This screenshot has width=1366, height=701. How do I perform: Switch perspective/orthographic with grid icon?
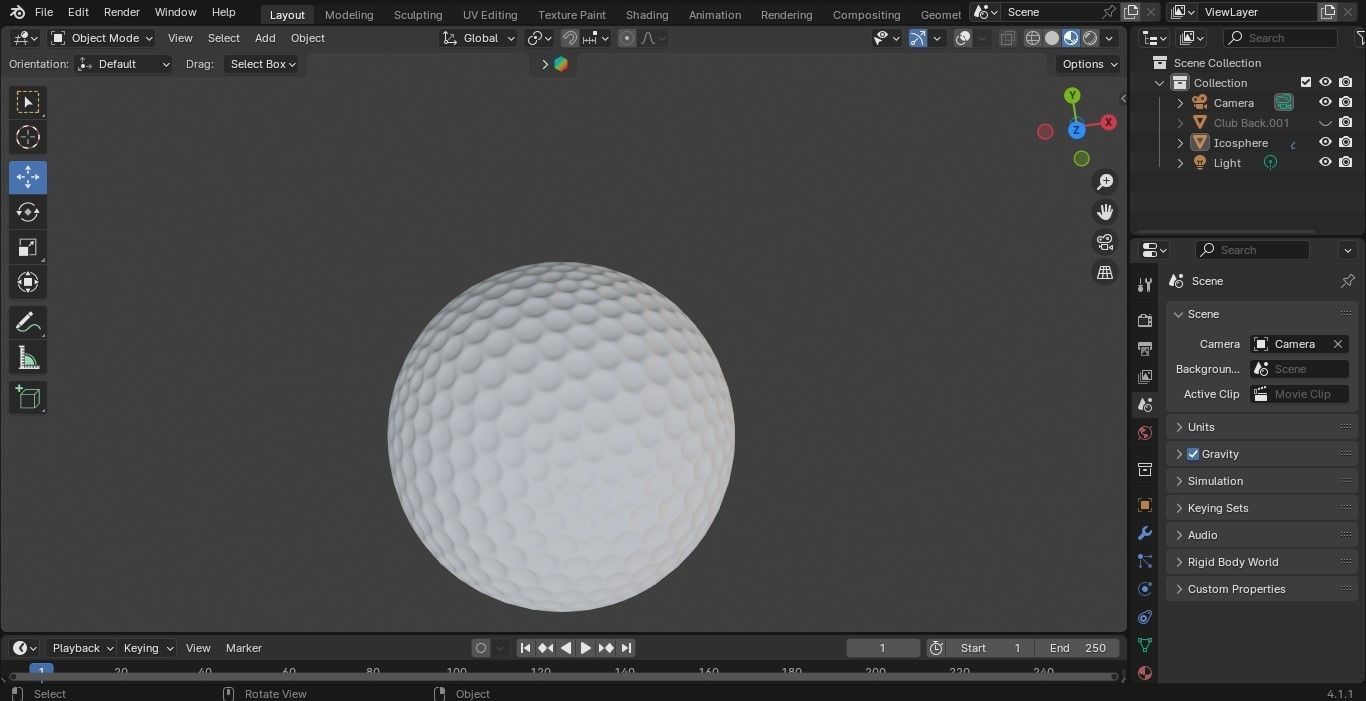pos(1105,272)
